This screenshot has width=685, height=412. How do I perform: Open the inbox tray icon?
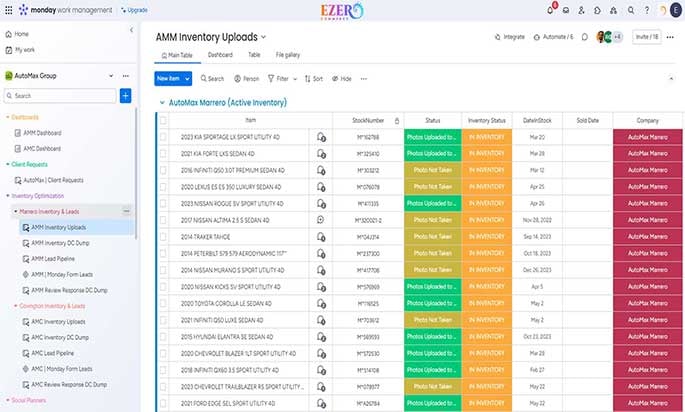click(x=566, y=10)
